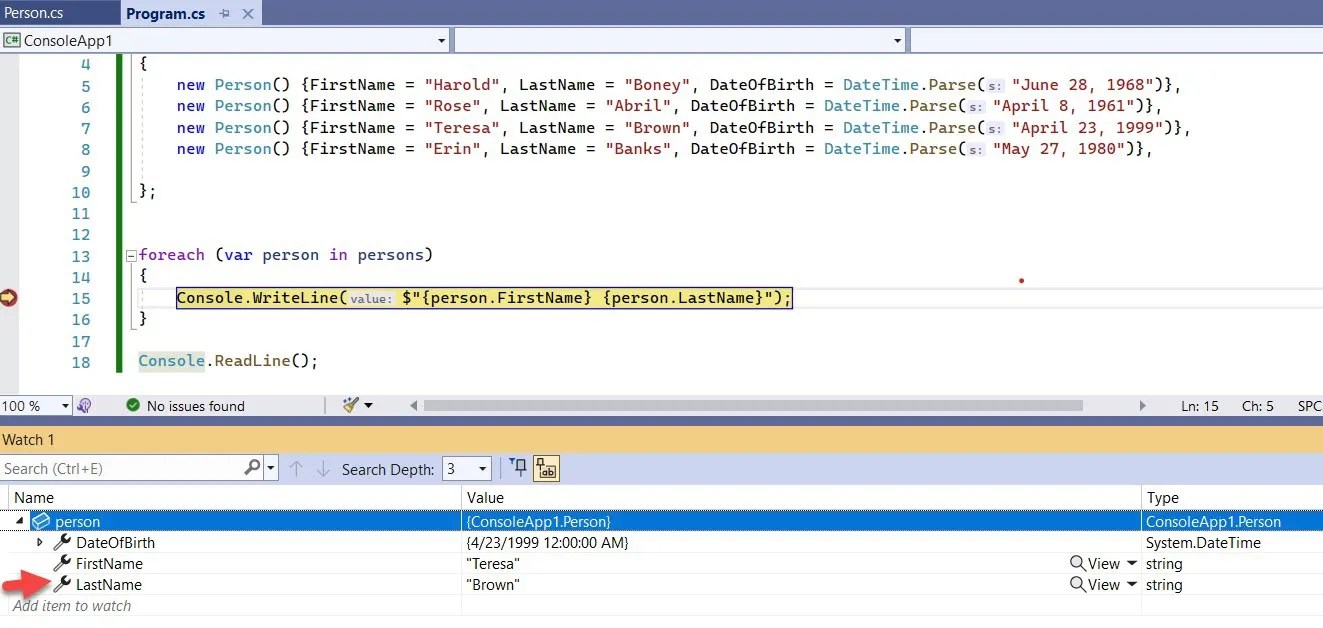
Task: Switch to the Program.cs tab
Action: (166, 13)
